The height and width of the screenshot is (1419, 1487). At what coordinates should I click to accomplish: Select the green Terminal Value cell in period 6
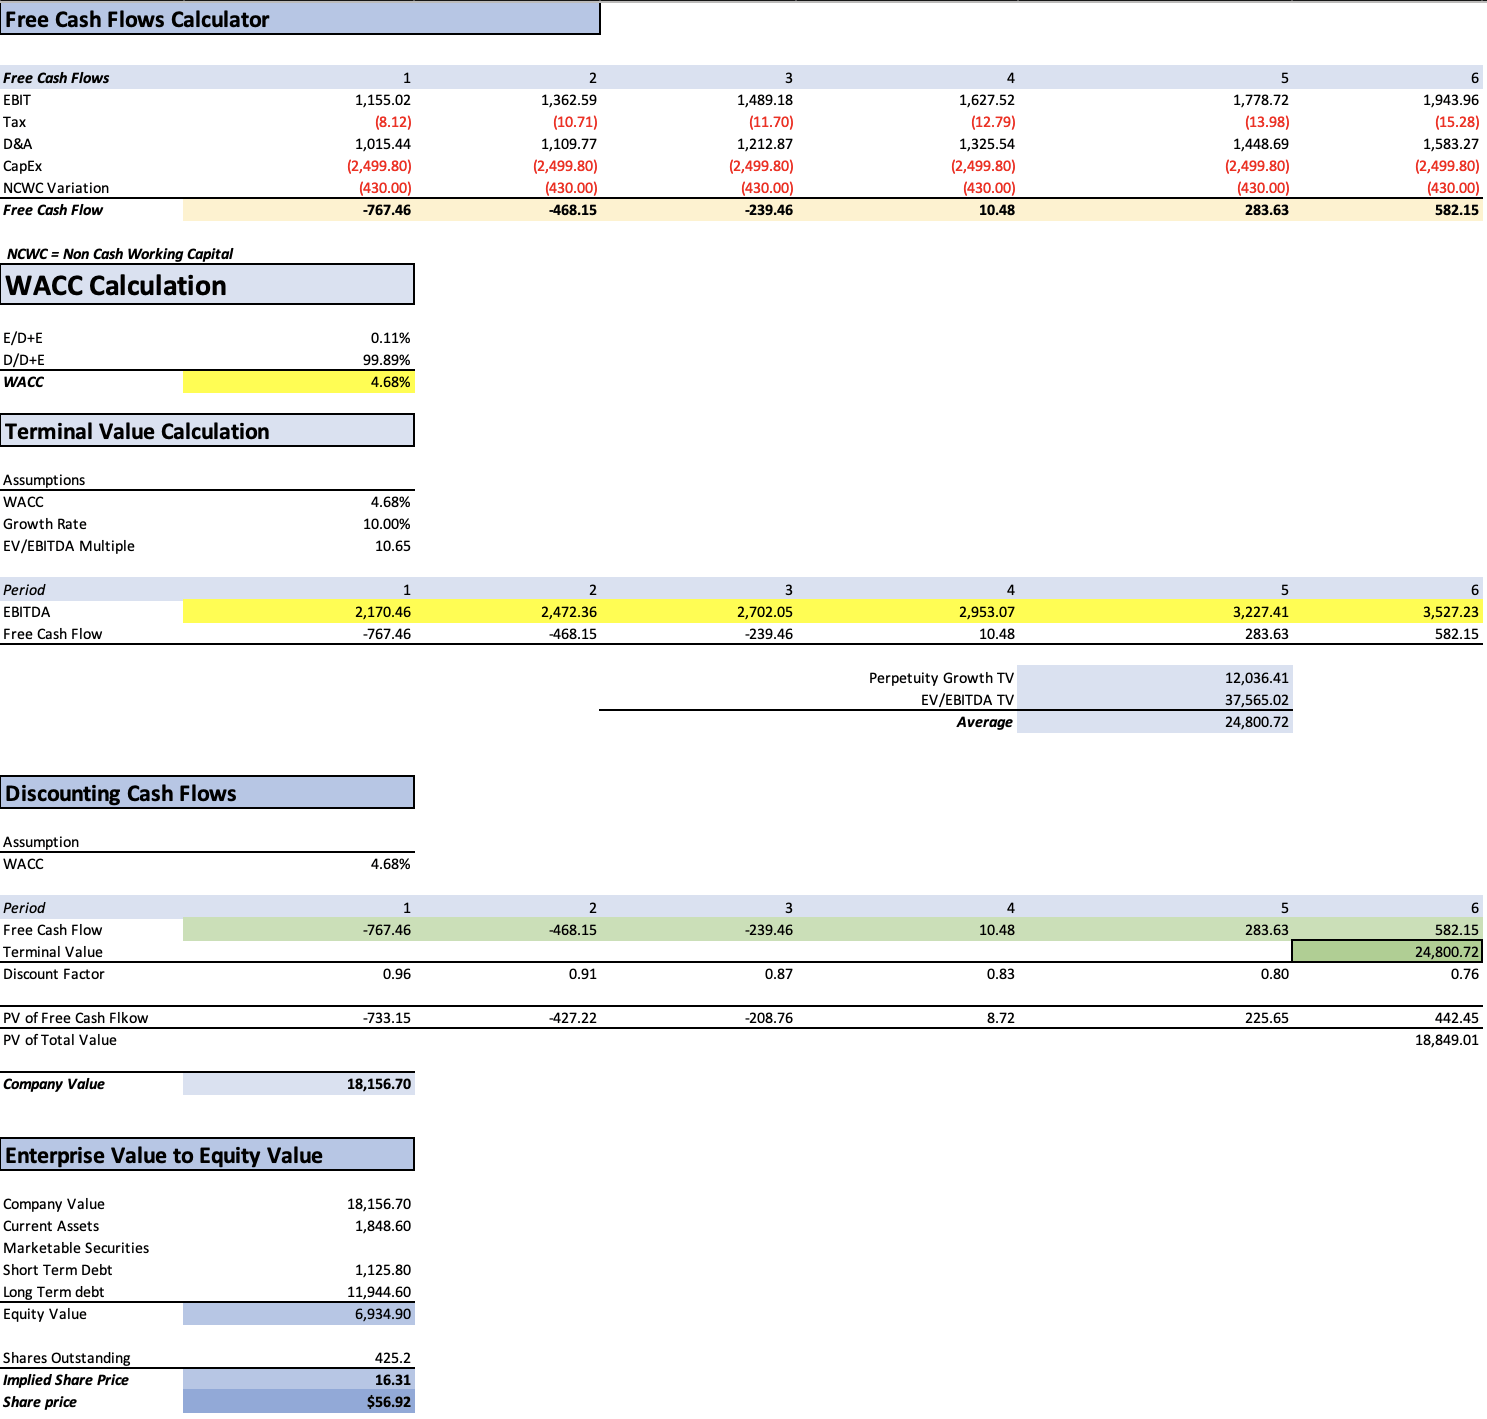[1387, 952]
